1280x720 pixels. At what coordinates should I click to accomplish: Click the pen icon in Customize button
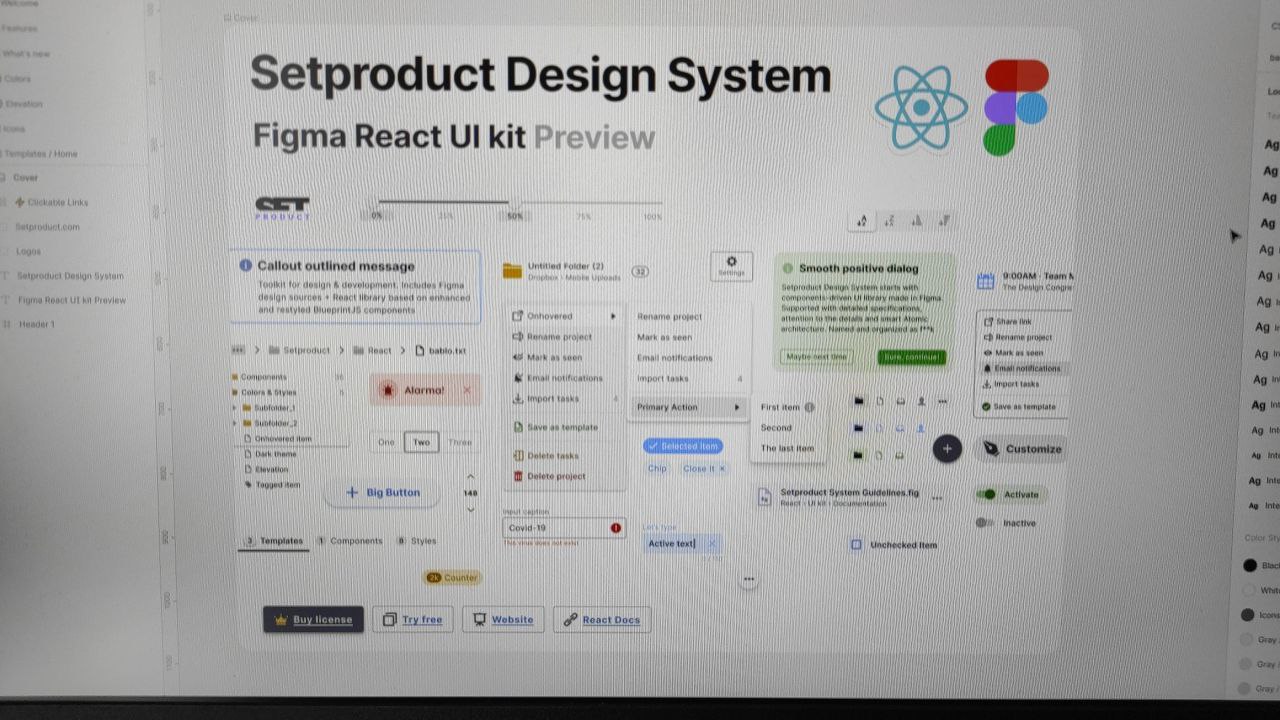click(x=990, y=449)
